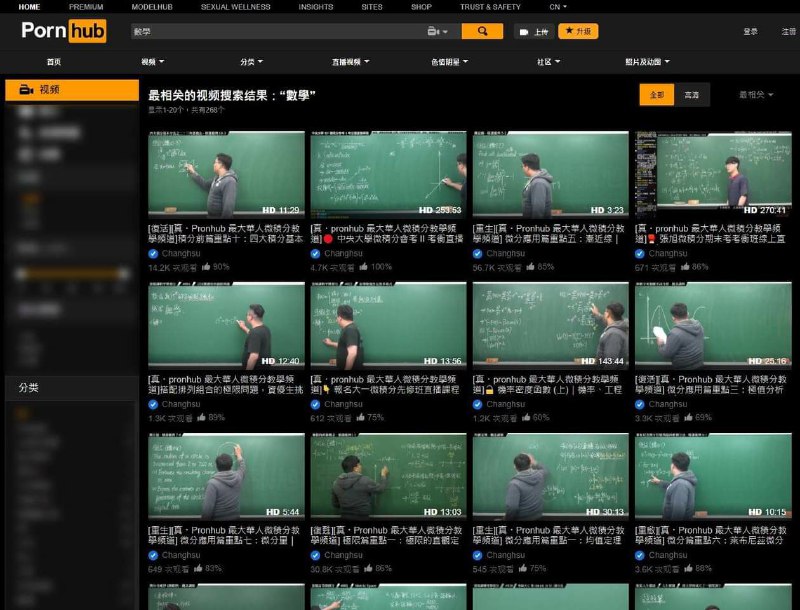Image resolution: width=800 pixels, height=610 pixels.
Task: Click the thumbs-up icon next to the 85% rating
Action: coord(530,266)
